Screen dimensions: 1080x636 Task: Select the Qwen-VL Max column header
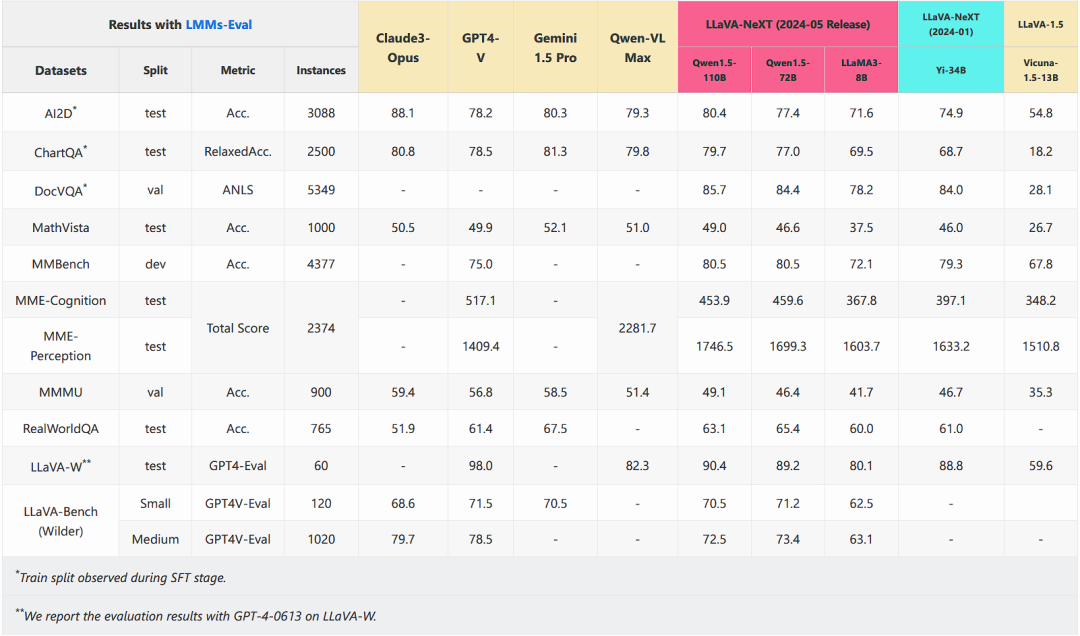637,48
